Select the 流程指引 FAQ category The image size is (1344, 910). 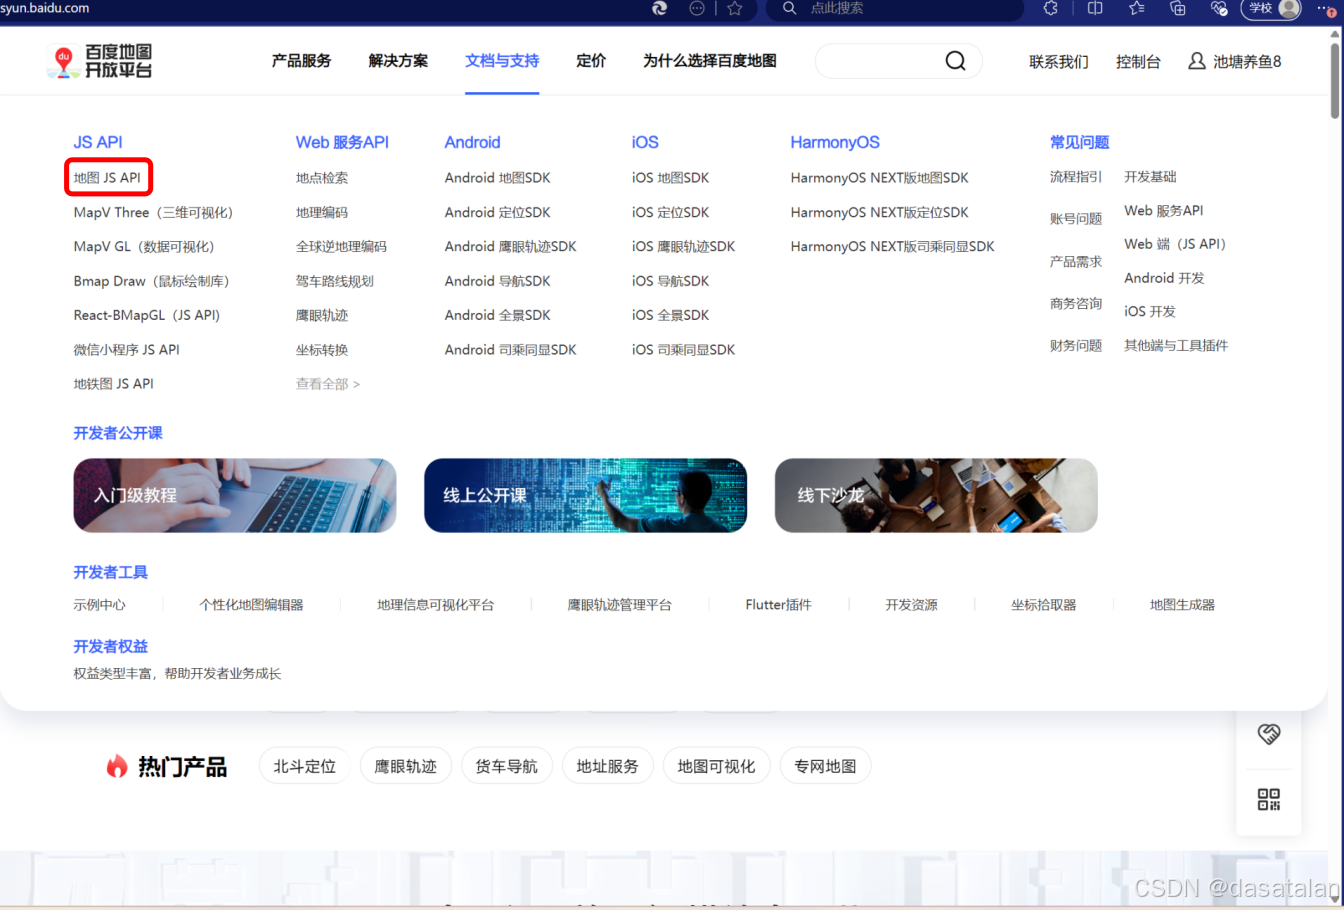coord(1076,177)
